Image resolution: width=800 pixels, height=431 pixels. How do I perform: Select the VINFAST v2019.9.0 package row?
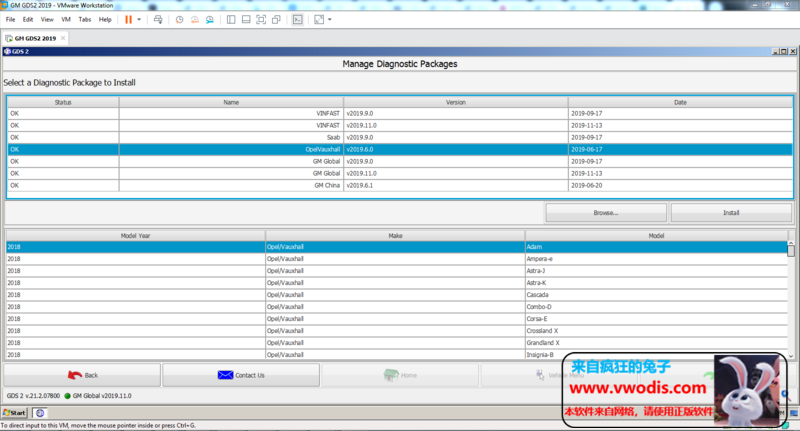point(400,113)
